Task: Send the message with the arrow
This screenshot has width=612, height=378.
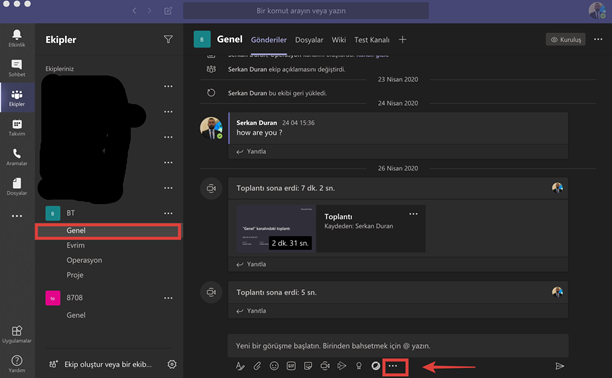Action: [x=560, y=366]
